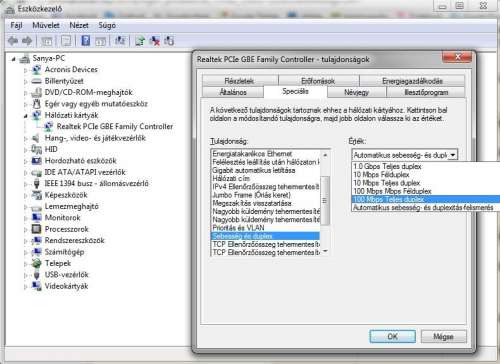Click the DVD/CD-ROM-meghajtók drive icon
This screenshot has width=500, height=364.
coord(36,92)
